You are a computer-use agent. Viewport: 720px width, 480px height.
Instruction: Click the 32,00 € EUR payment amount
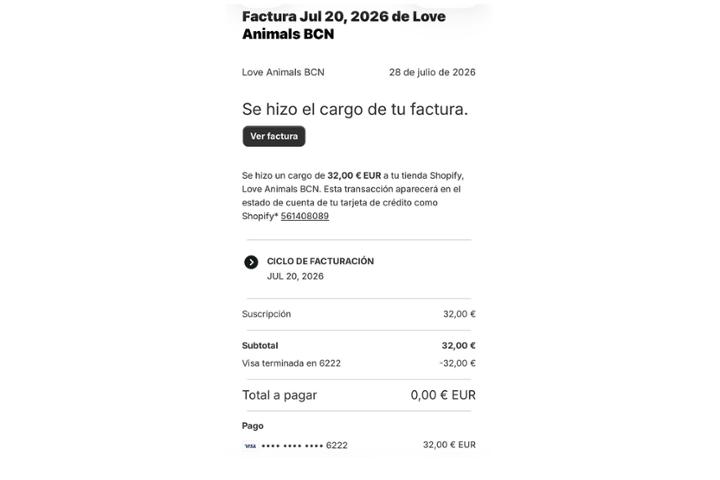point(449,445)
